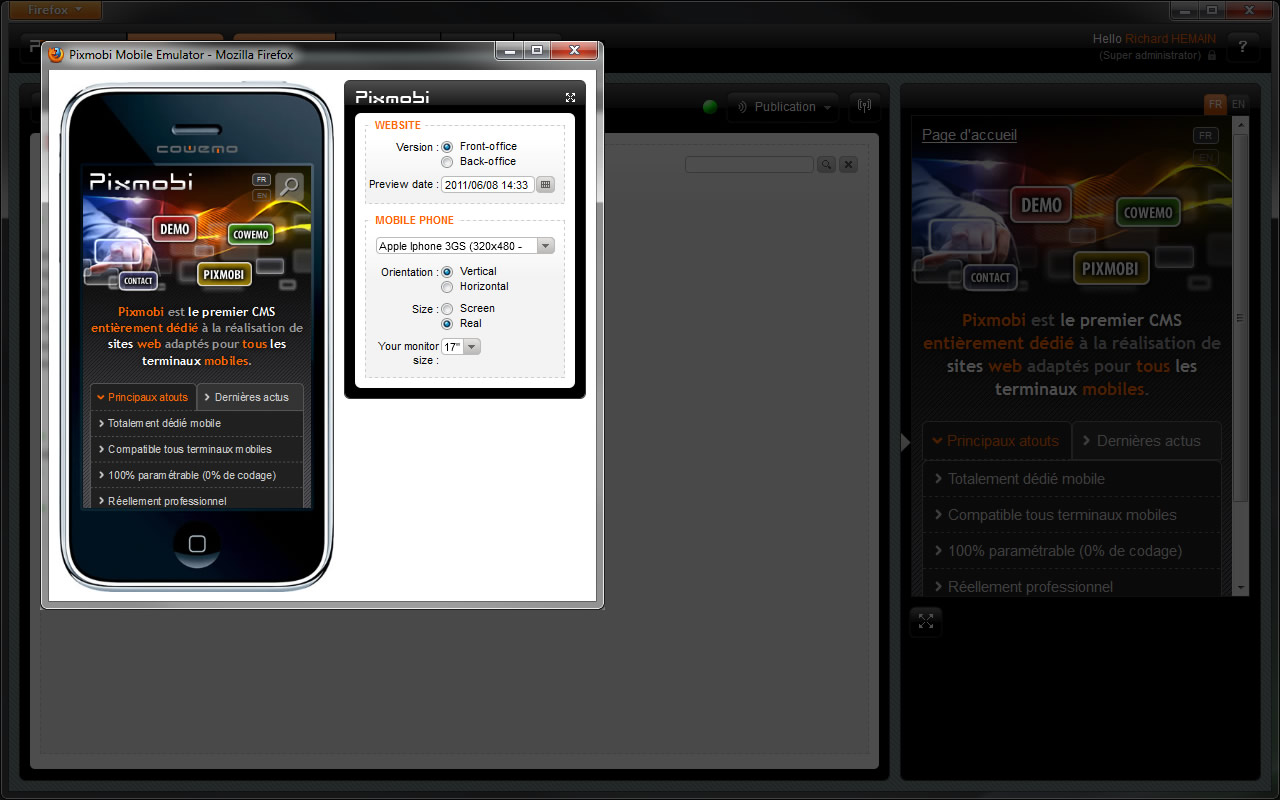This screenshot has height=800, width=1280.
Task: Expand the Pixmobi emulator panel to fullscreen
Action: 570,97
